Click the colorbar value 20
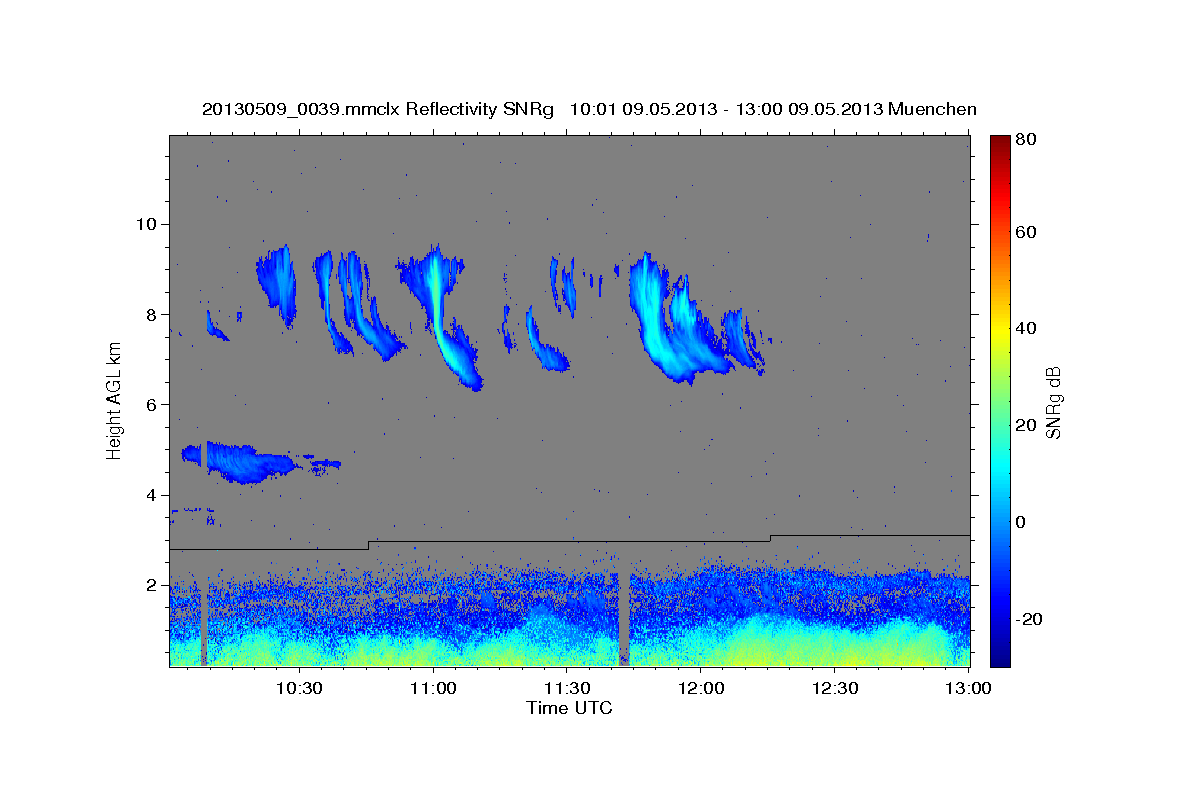The height and width of the screenshot is (800, 1200). coord(1025,425)
